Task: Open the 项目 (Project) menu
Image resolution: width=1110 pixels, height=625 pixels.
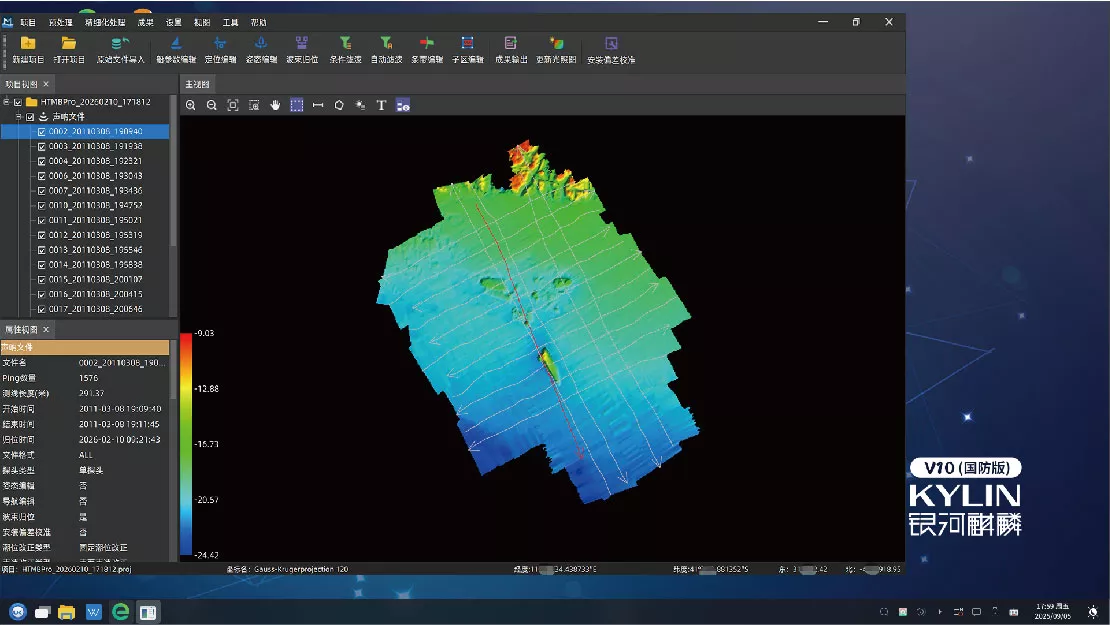Action: pyautogui.click(x=28, y=23)
